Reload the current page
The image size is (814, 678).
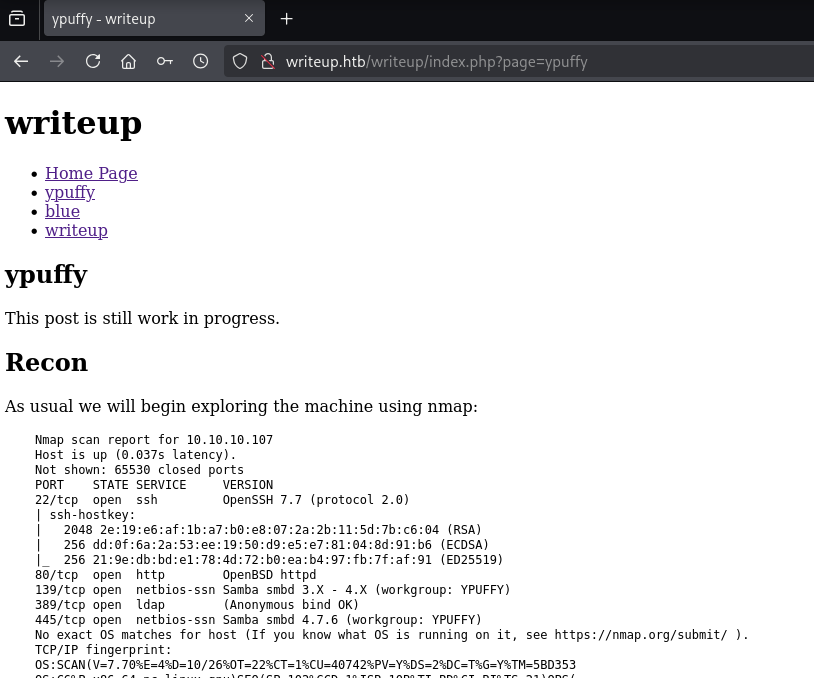(93, 61)
